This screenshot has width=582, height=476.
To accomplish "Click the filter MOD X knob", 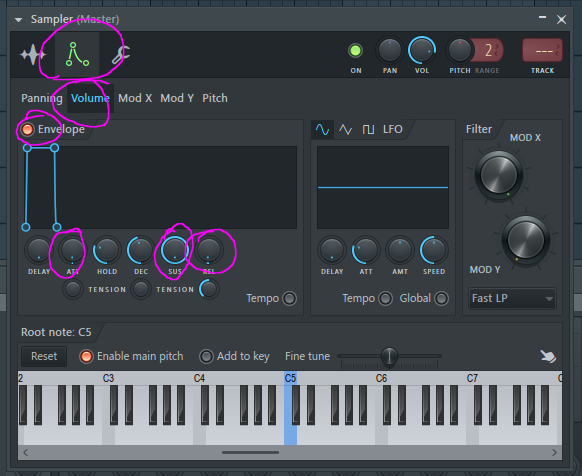I will 498,175.
